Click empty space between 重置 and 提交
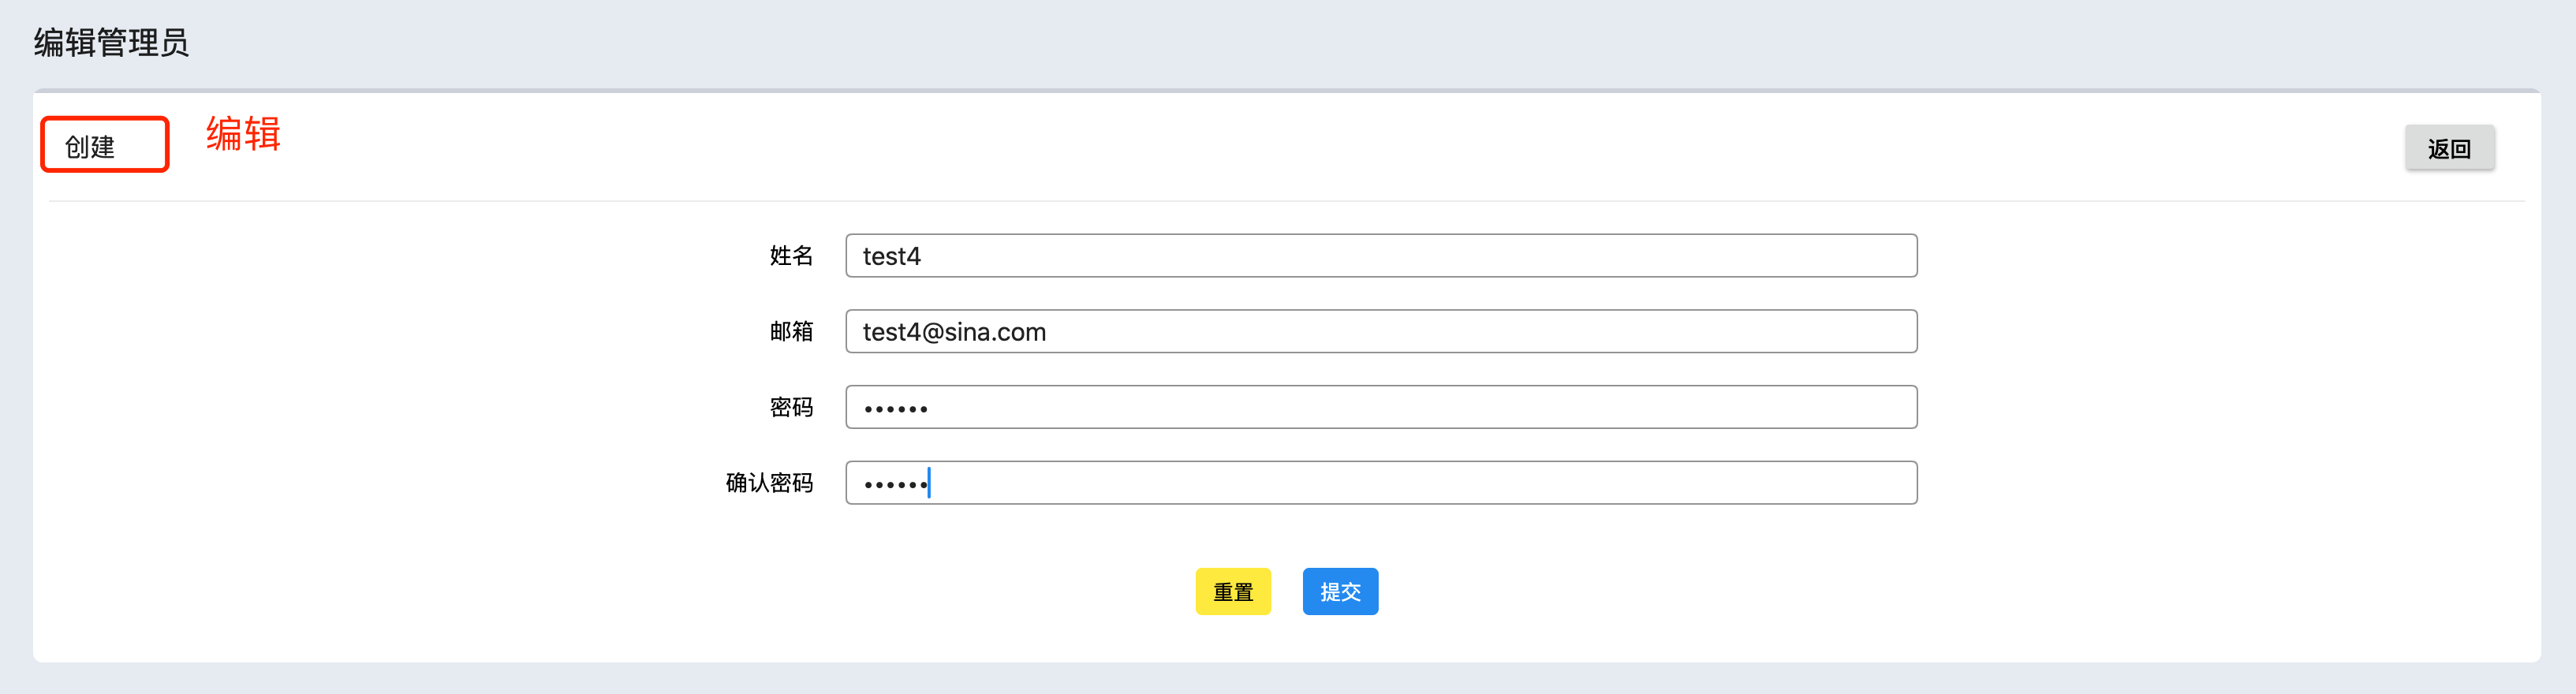The height and width of the screenshot is (694, 2576). [x=1286, y=591]
